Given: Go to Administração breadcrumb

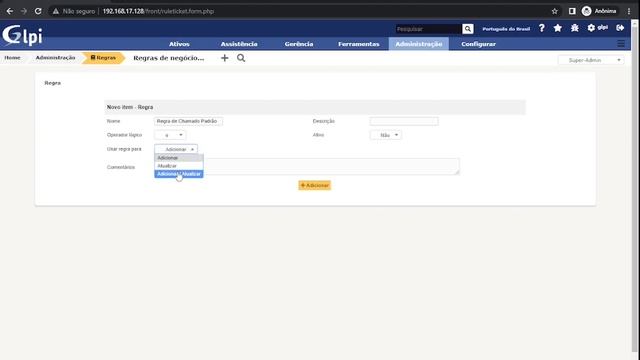Looking at the screenshot, I should pos(55,58).
